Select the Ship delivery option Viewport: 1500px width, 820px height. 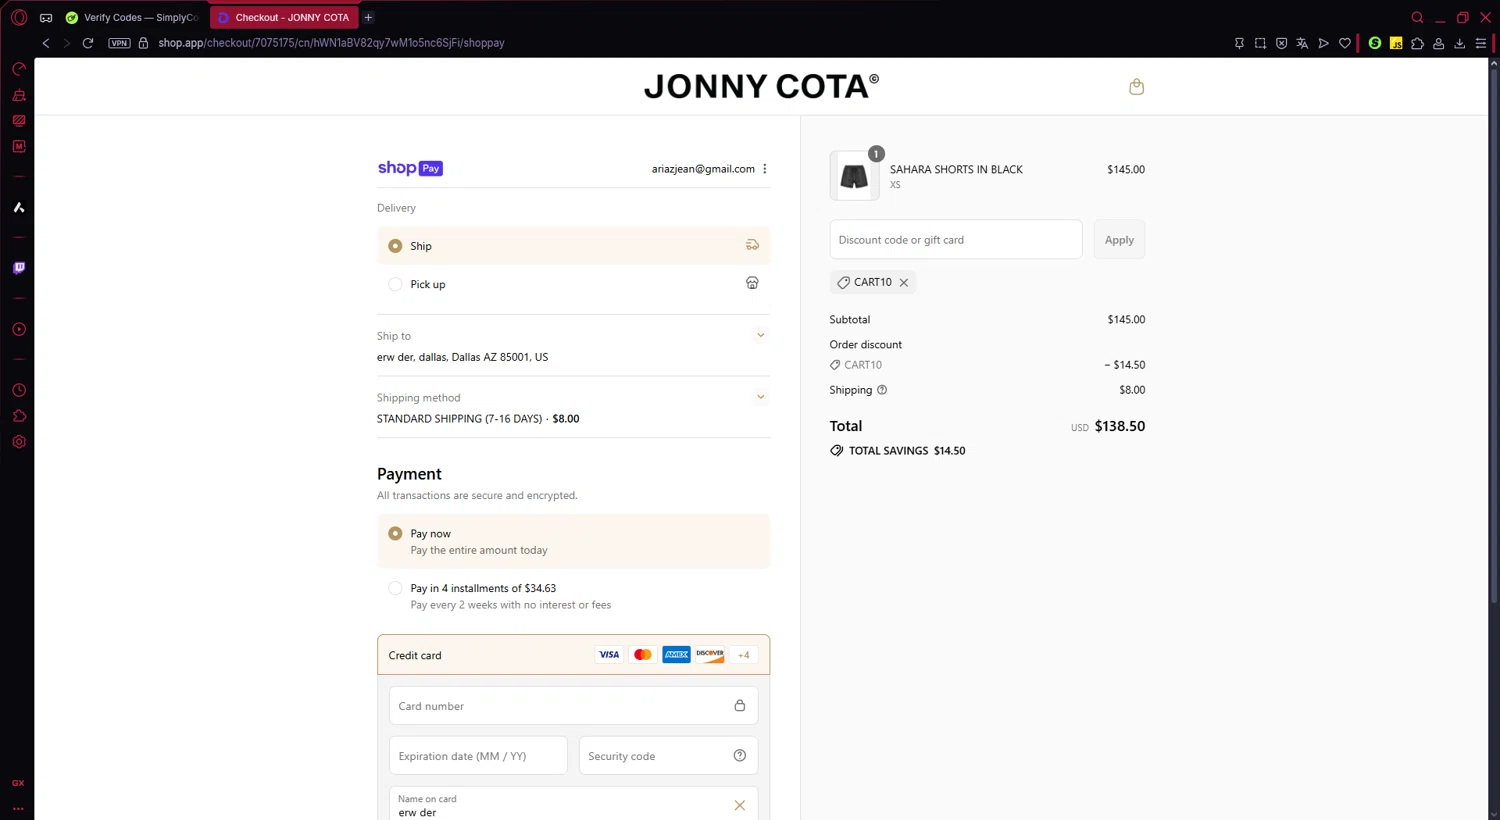(573, 246)
